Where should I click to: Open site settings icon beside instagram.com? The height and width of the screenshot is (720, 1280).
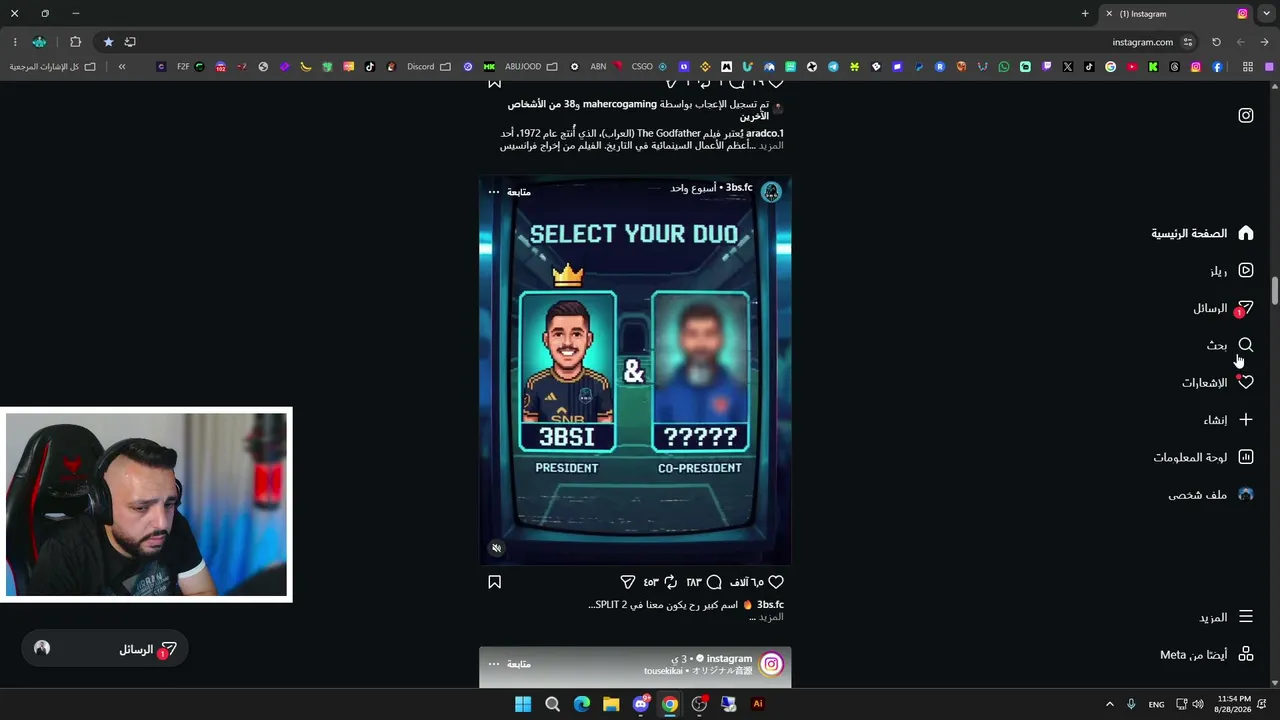point(1188,42)
